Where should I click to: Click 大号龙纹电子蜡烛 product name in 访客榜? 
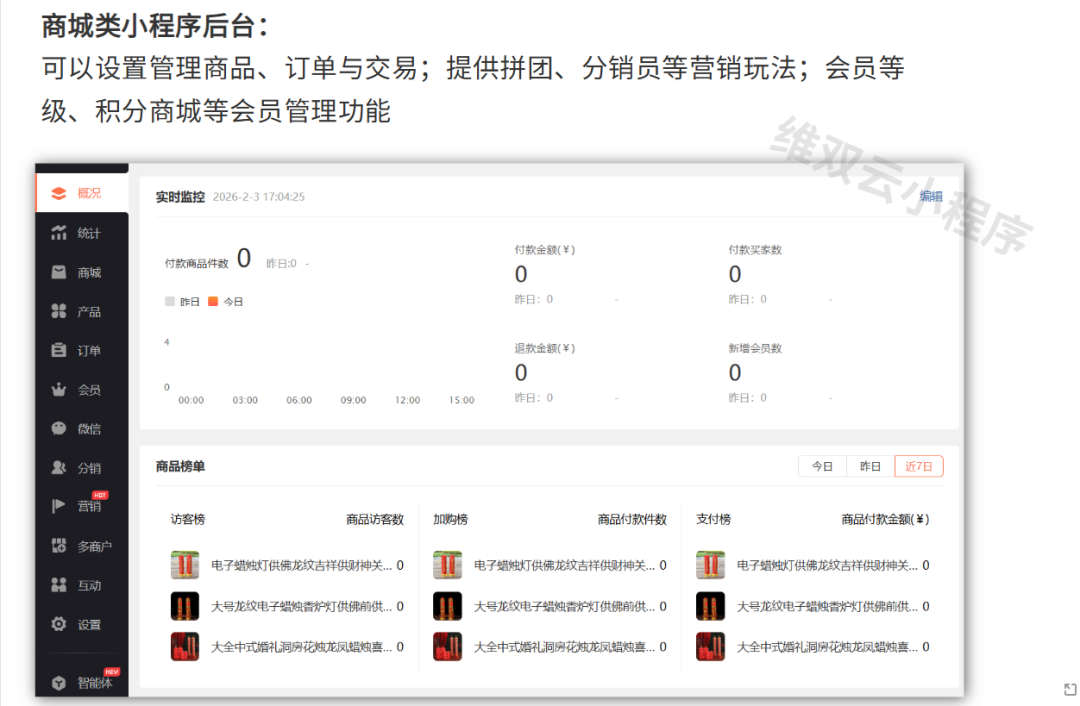[301, 606]
